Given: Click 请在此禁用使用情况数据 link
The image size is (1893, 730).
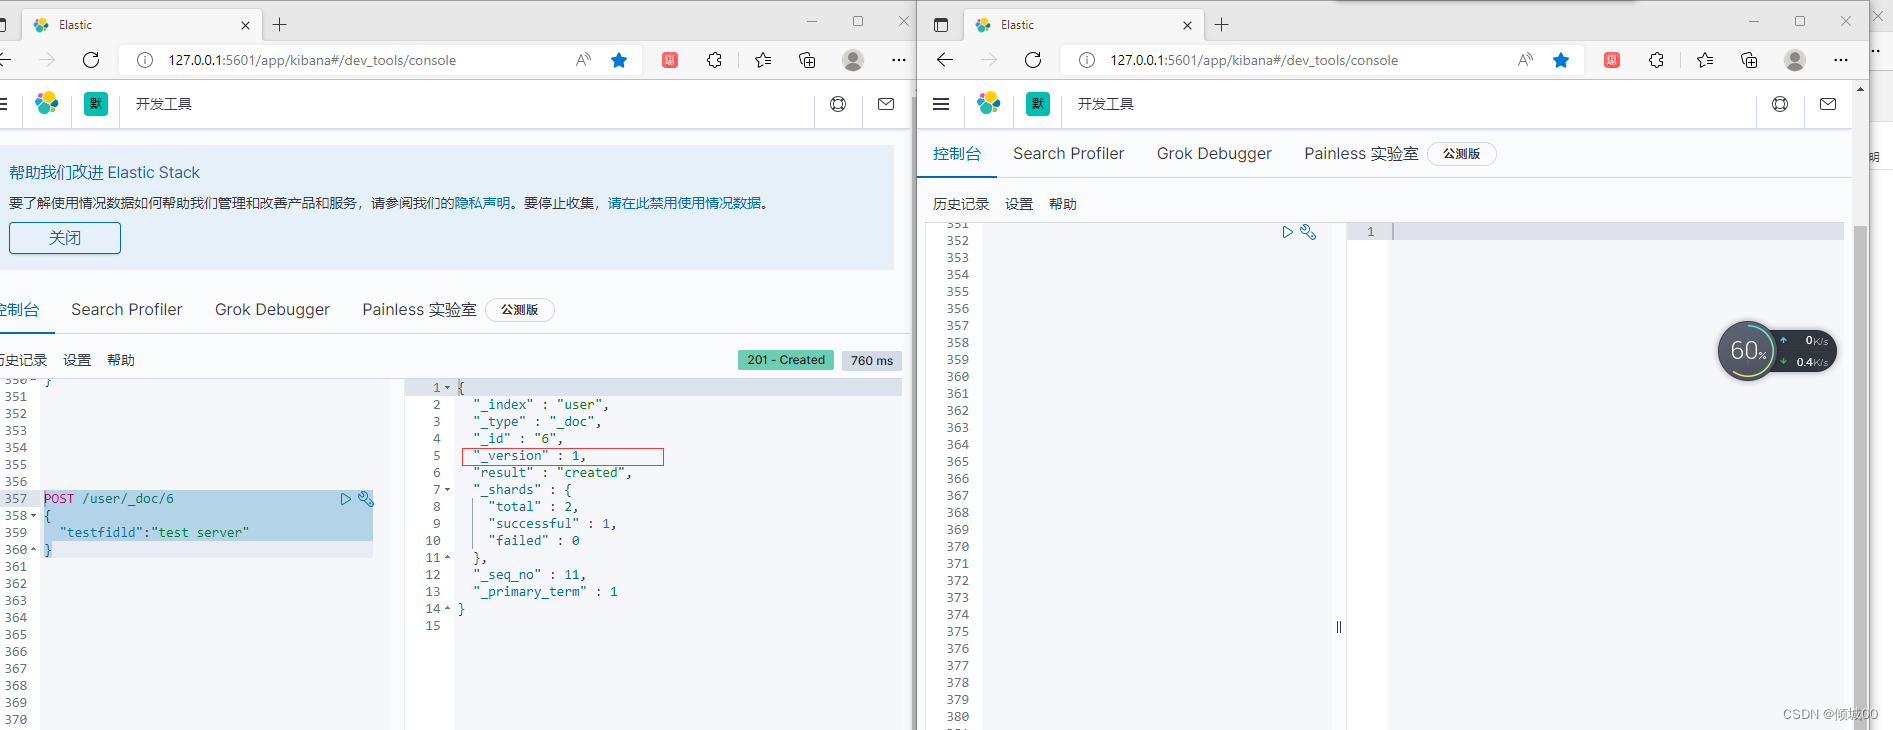Looking at the screenshot, I should point(685,203).
